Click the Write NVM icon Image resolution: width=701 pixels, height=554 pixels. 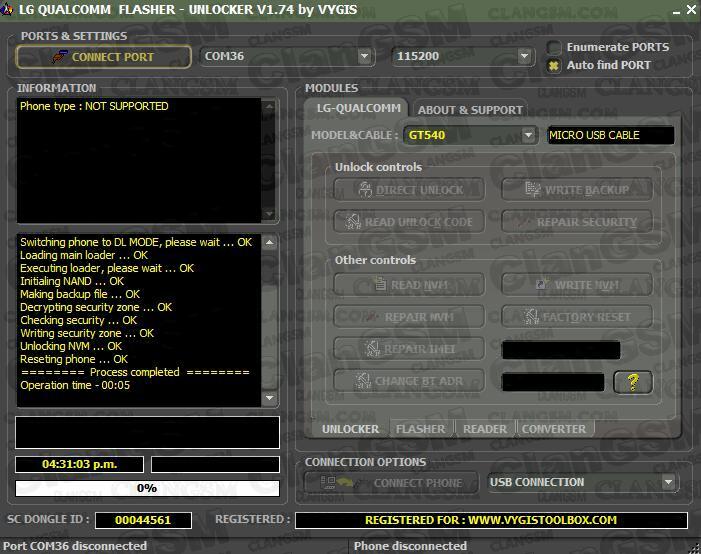pos(542,284)
